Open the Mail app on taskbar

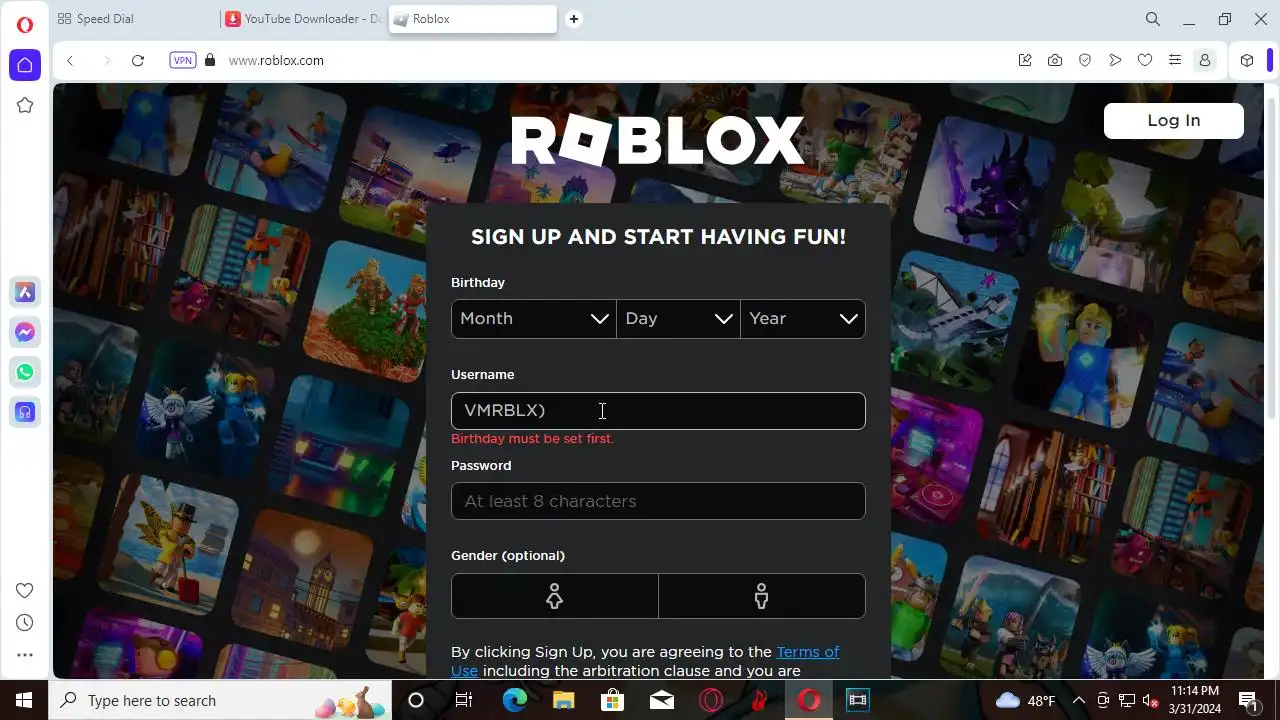point(661,700)
